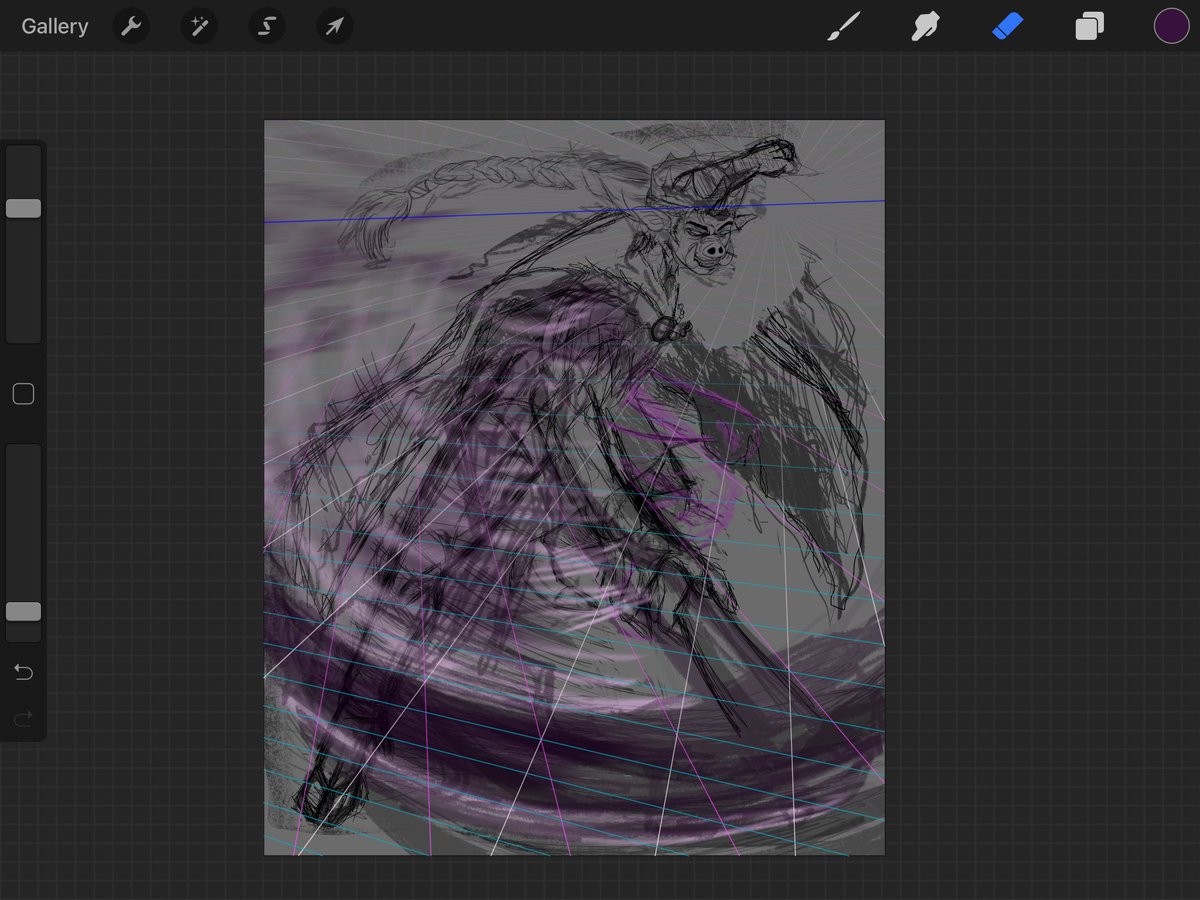This screenshot has width=1200, height=900.
Task: Select the Smudge tool
Action: (x=925, y=26)
